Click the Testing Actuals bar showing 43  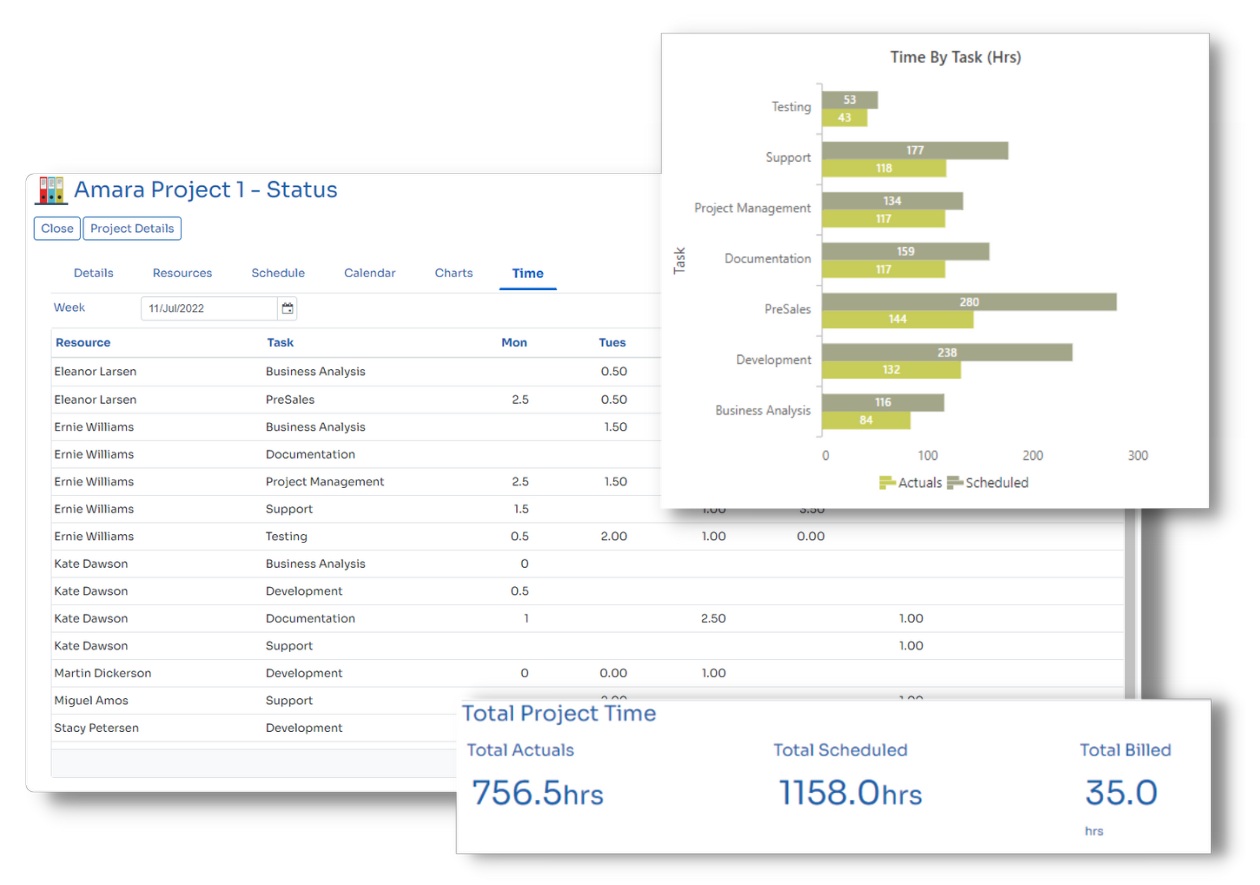[x=844, y=118]
